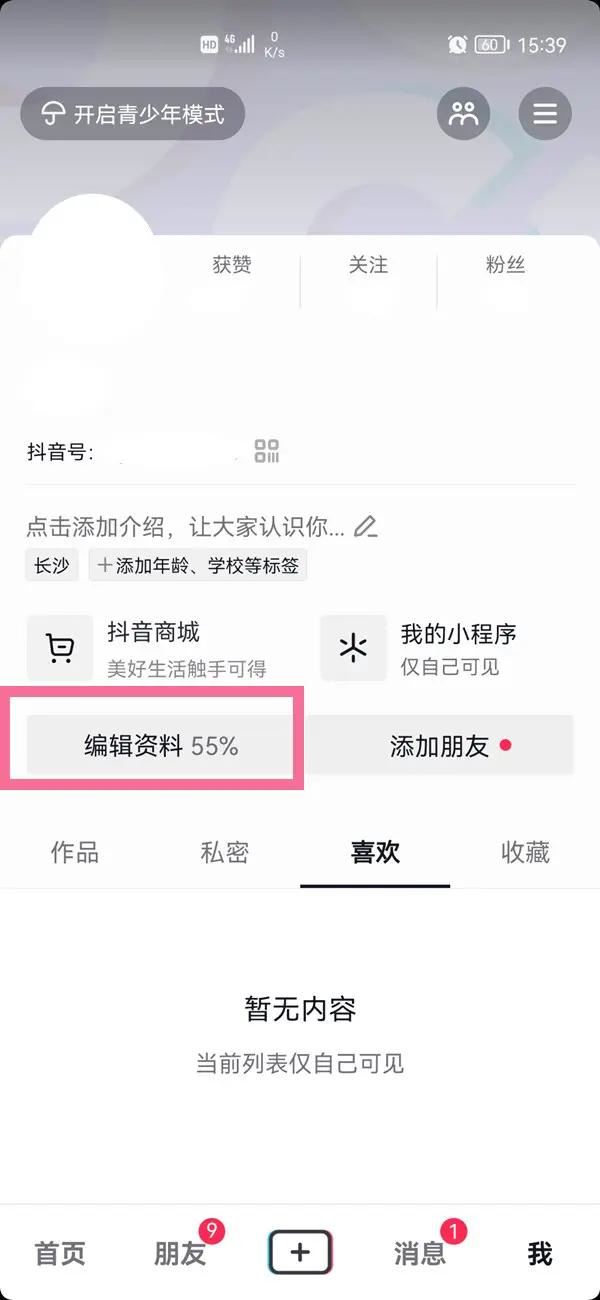Open 朋友 friends tab with badge 9
This screenshot has height=1300, width=600.
click(178, 1253)
